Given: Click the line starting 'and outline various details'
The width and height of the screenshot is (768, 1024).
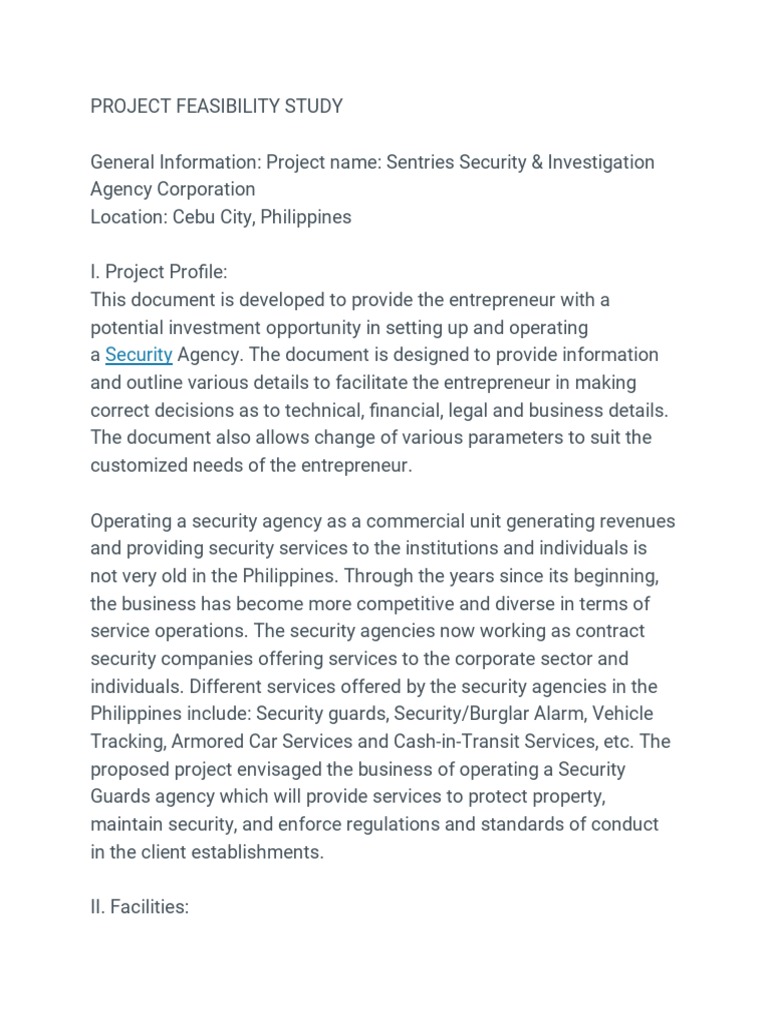Looking at the screenshot, I should [363, 383].
